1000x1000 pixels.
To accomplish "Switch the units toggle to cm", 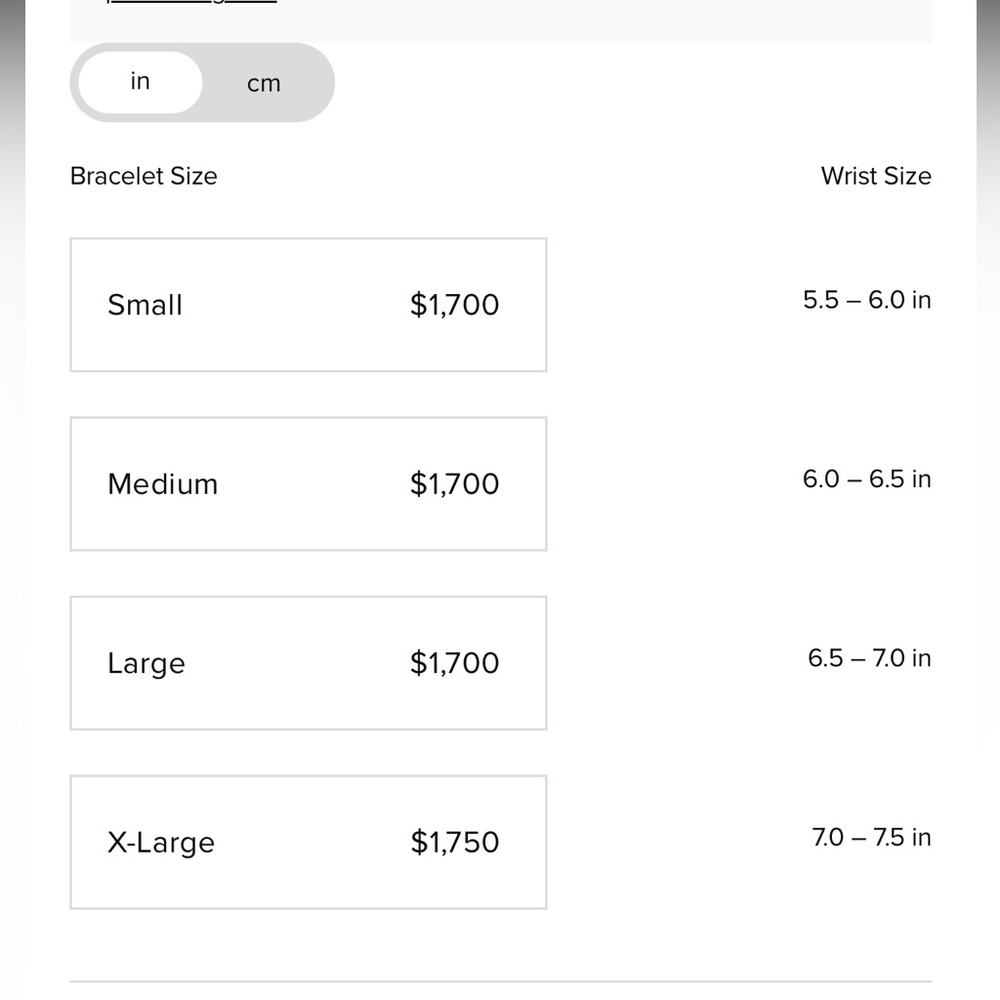I will tap(264, 84).
